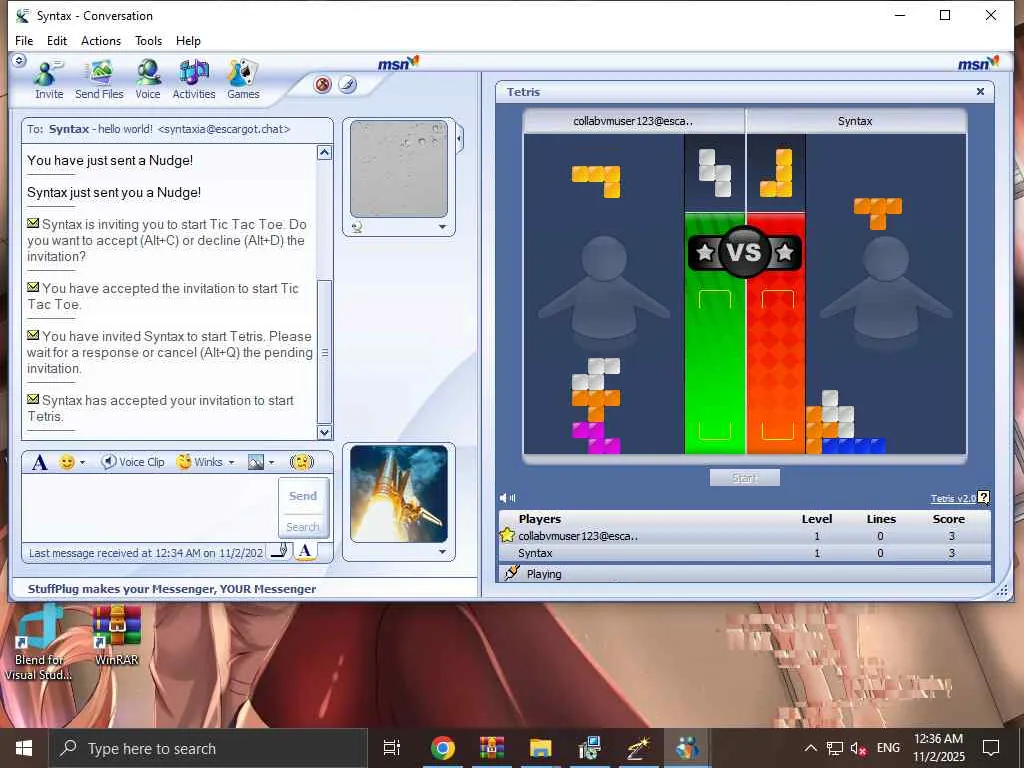The height and width of the screenshot is (768, 1024).
Task: Open the font formatting A button
Action: (x=39, y=462)
